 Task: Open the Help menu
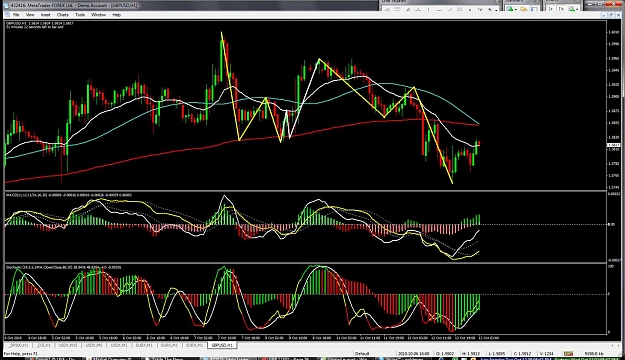coord(116,15)
